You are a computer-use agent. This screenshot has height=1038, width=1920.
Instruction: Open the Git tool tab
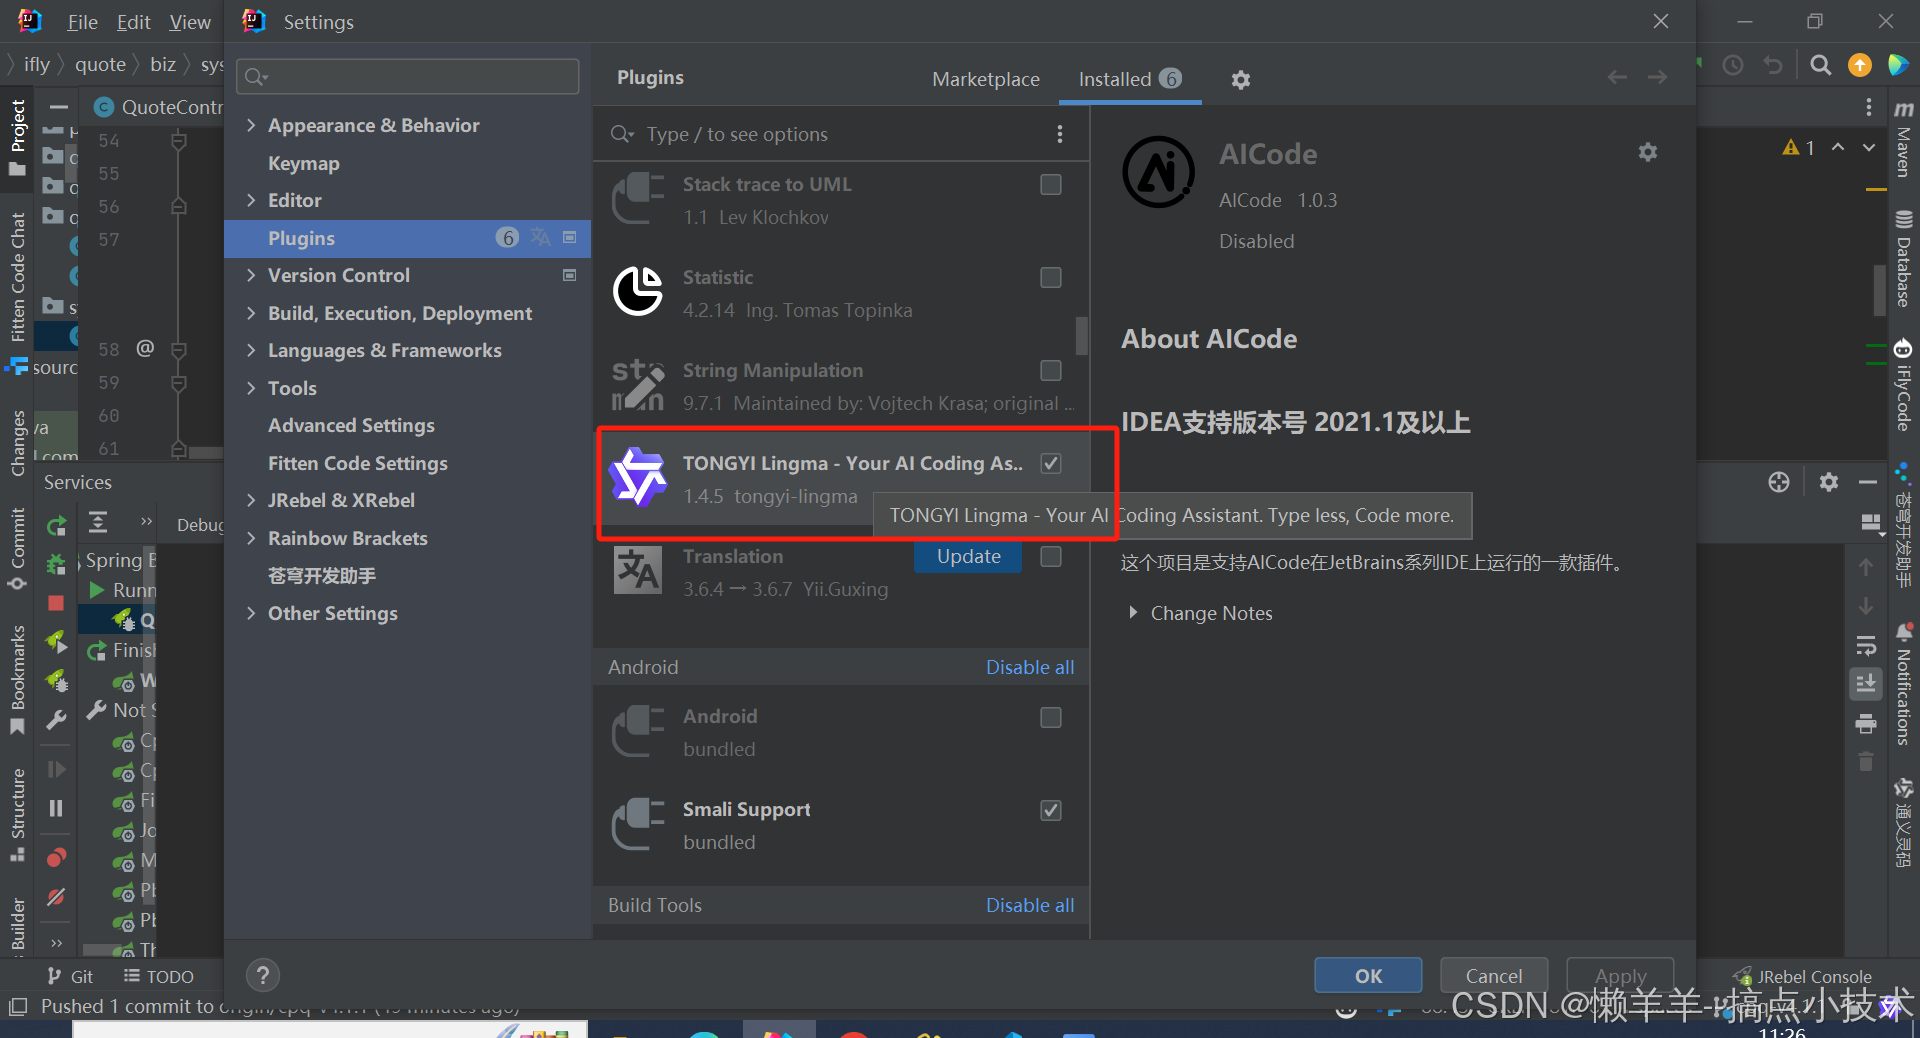click(x=70, y=976)
